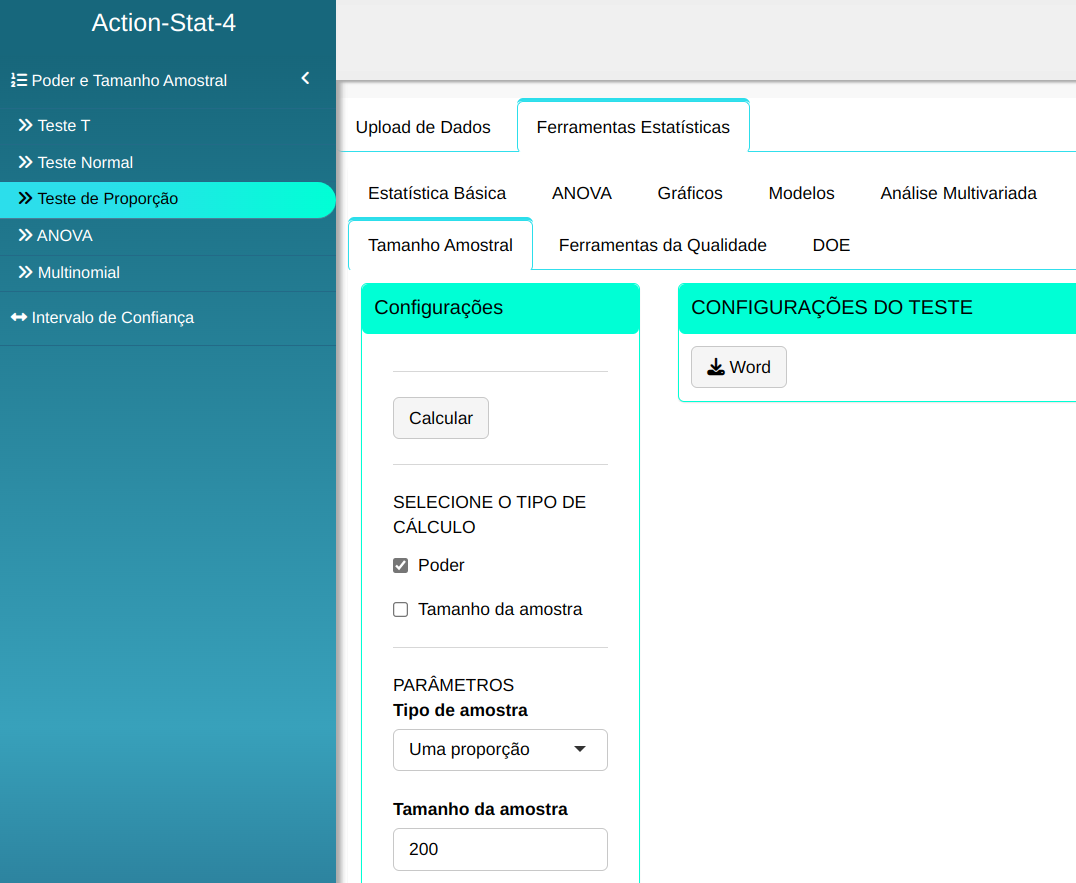Enable the Tamanho da amostra checkbox
Image resolution: width=1076 pixels, height=883 pixels.
click(401, 610)
